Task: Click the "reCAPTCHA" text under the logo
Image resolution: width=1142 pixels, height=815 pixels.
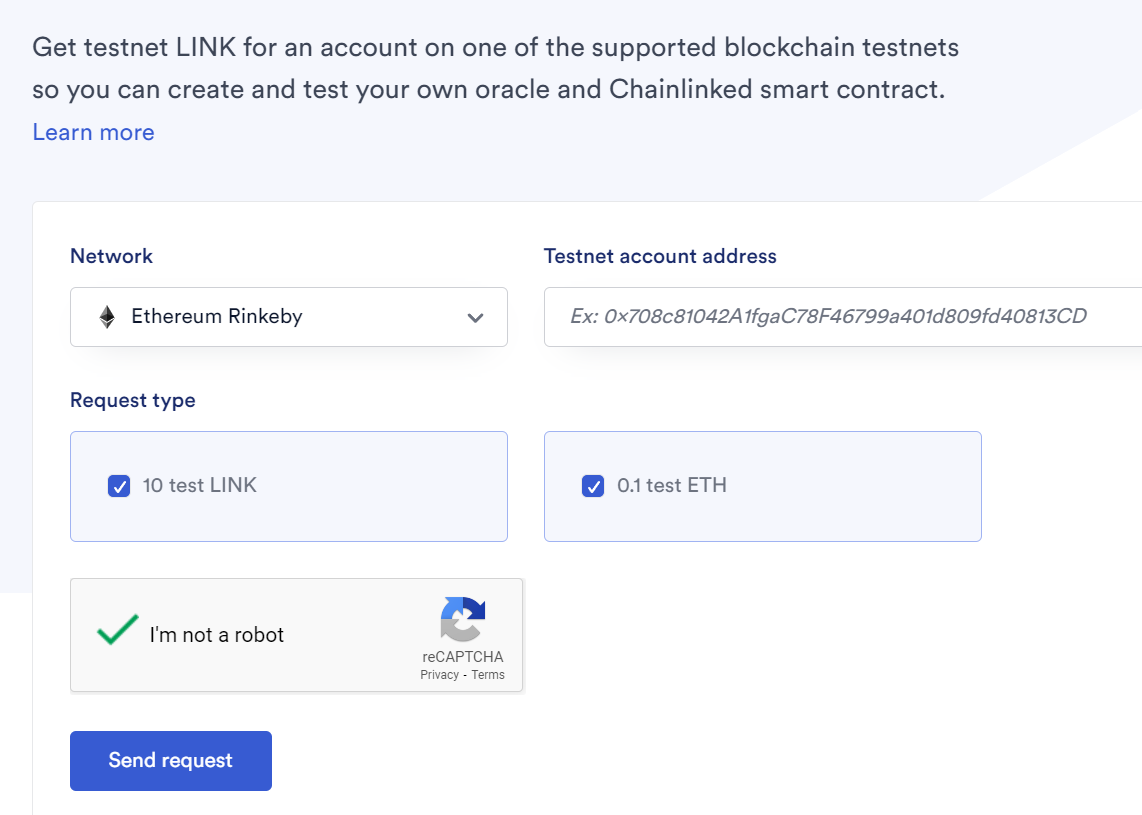Action: 462,657
